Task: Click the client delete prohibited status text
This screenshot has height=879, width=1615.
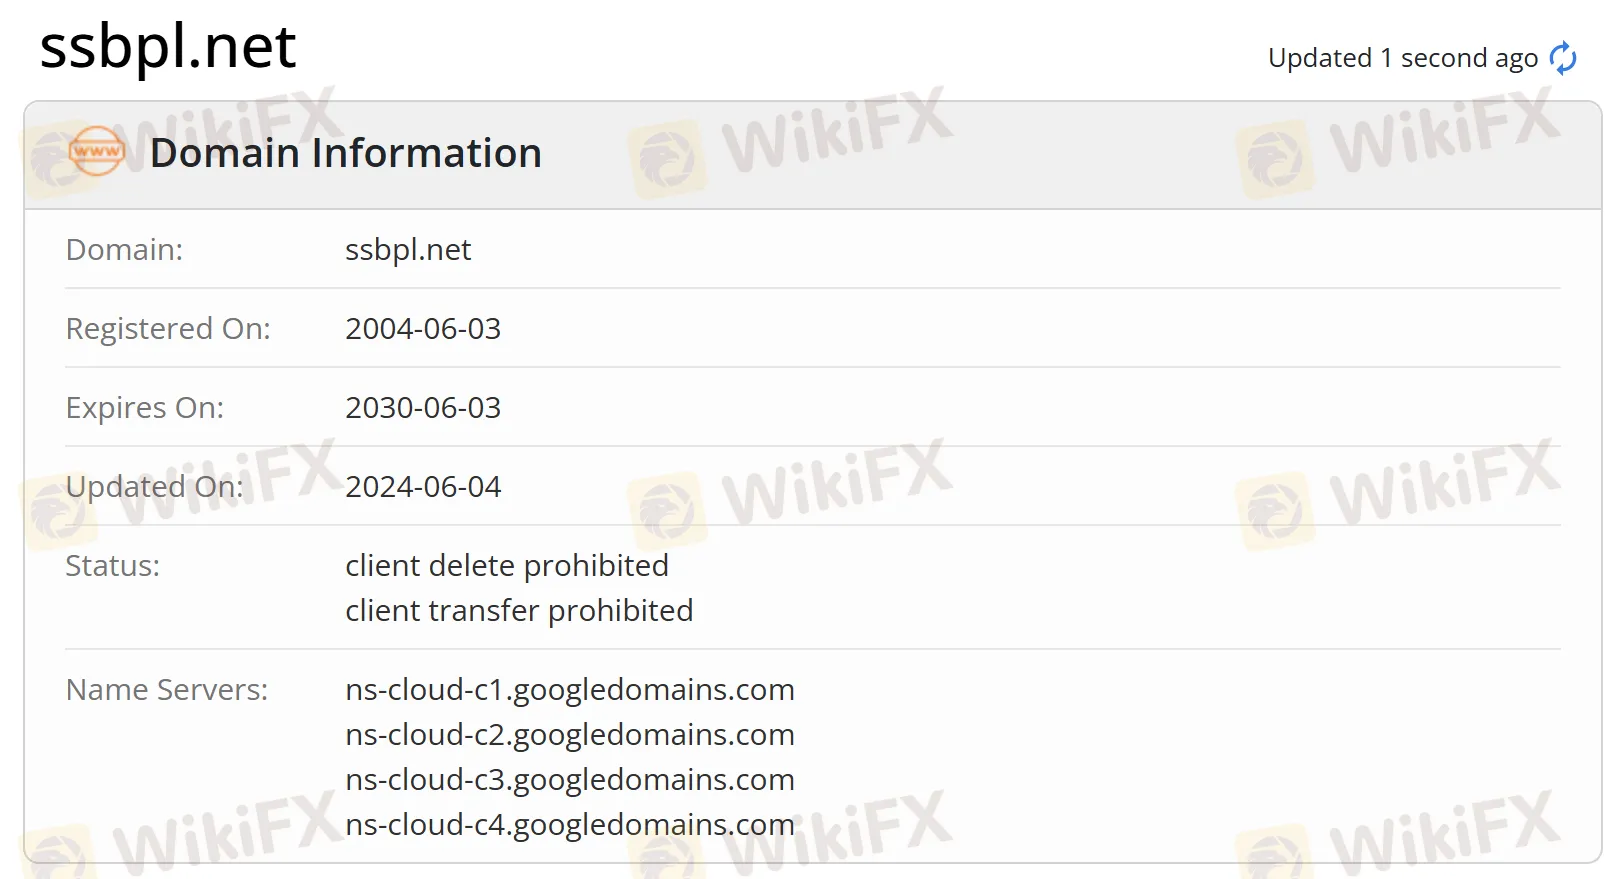Action: click(507, 565)
